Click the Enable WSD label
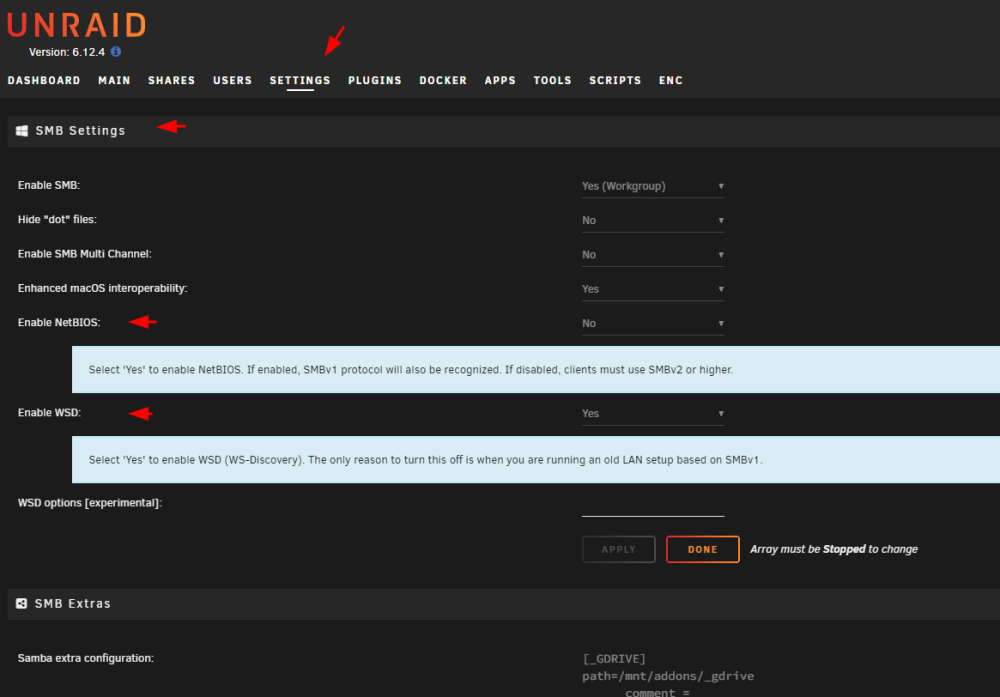This screenshot has width=1000, height=697. pos(50,413)
